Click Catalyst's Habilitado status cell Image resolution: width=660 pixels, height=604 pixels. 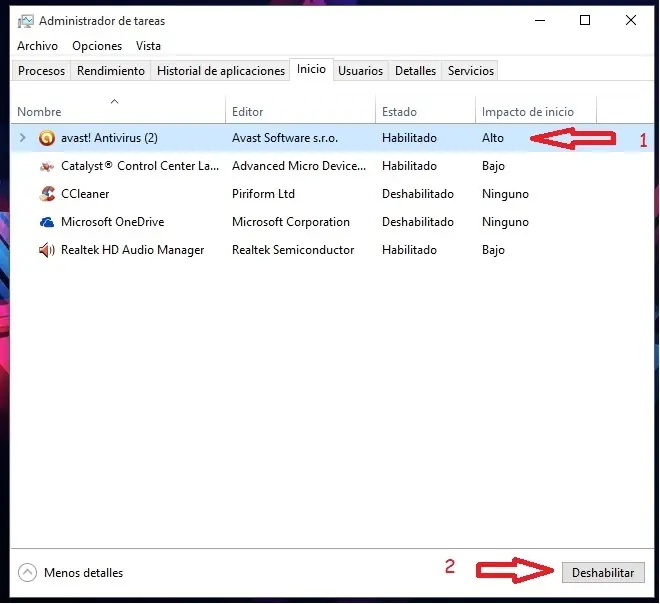409,166
